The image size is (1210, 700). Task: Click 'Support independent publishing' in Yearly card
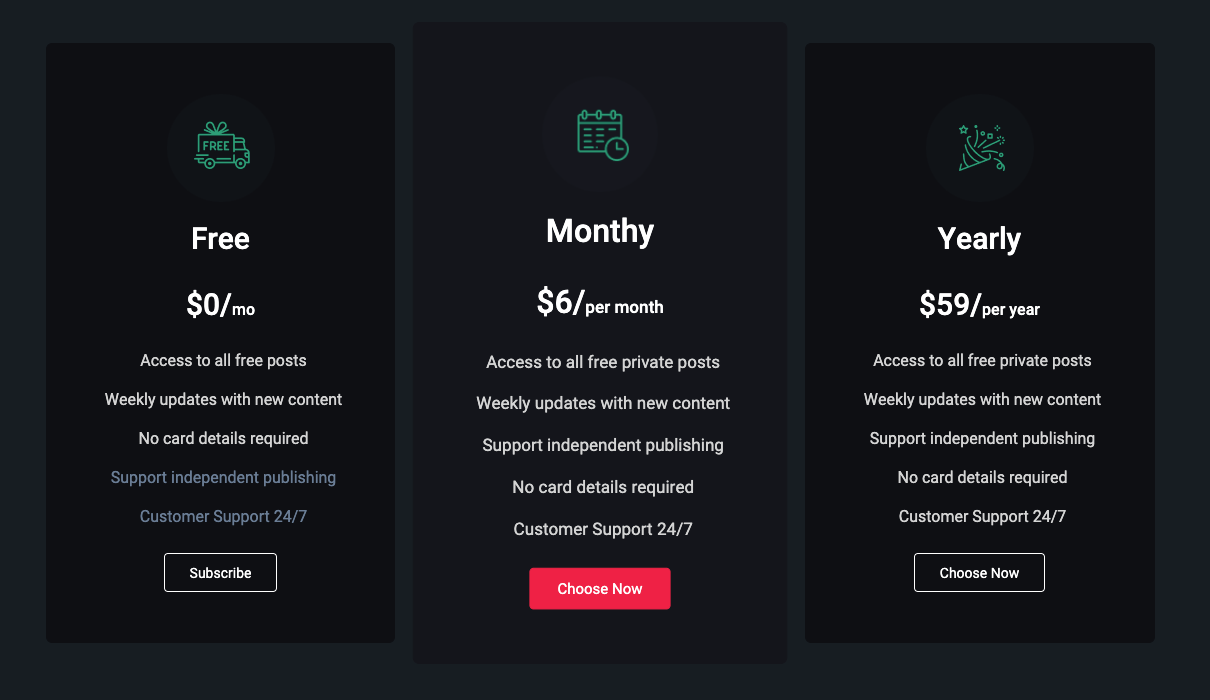coord(982,438)
